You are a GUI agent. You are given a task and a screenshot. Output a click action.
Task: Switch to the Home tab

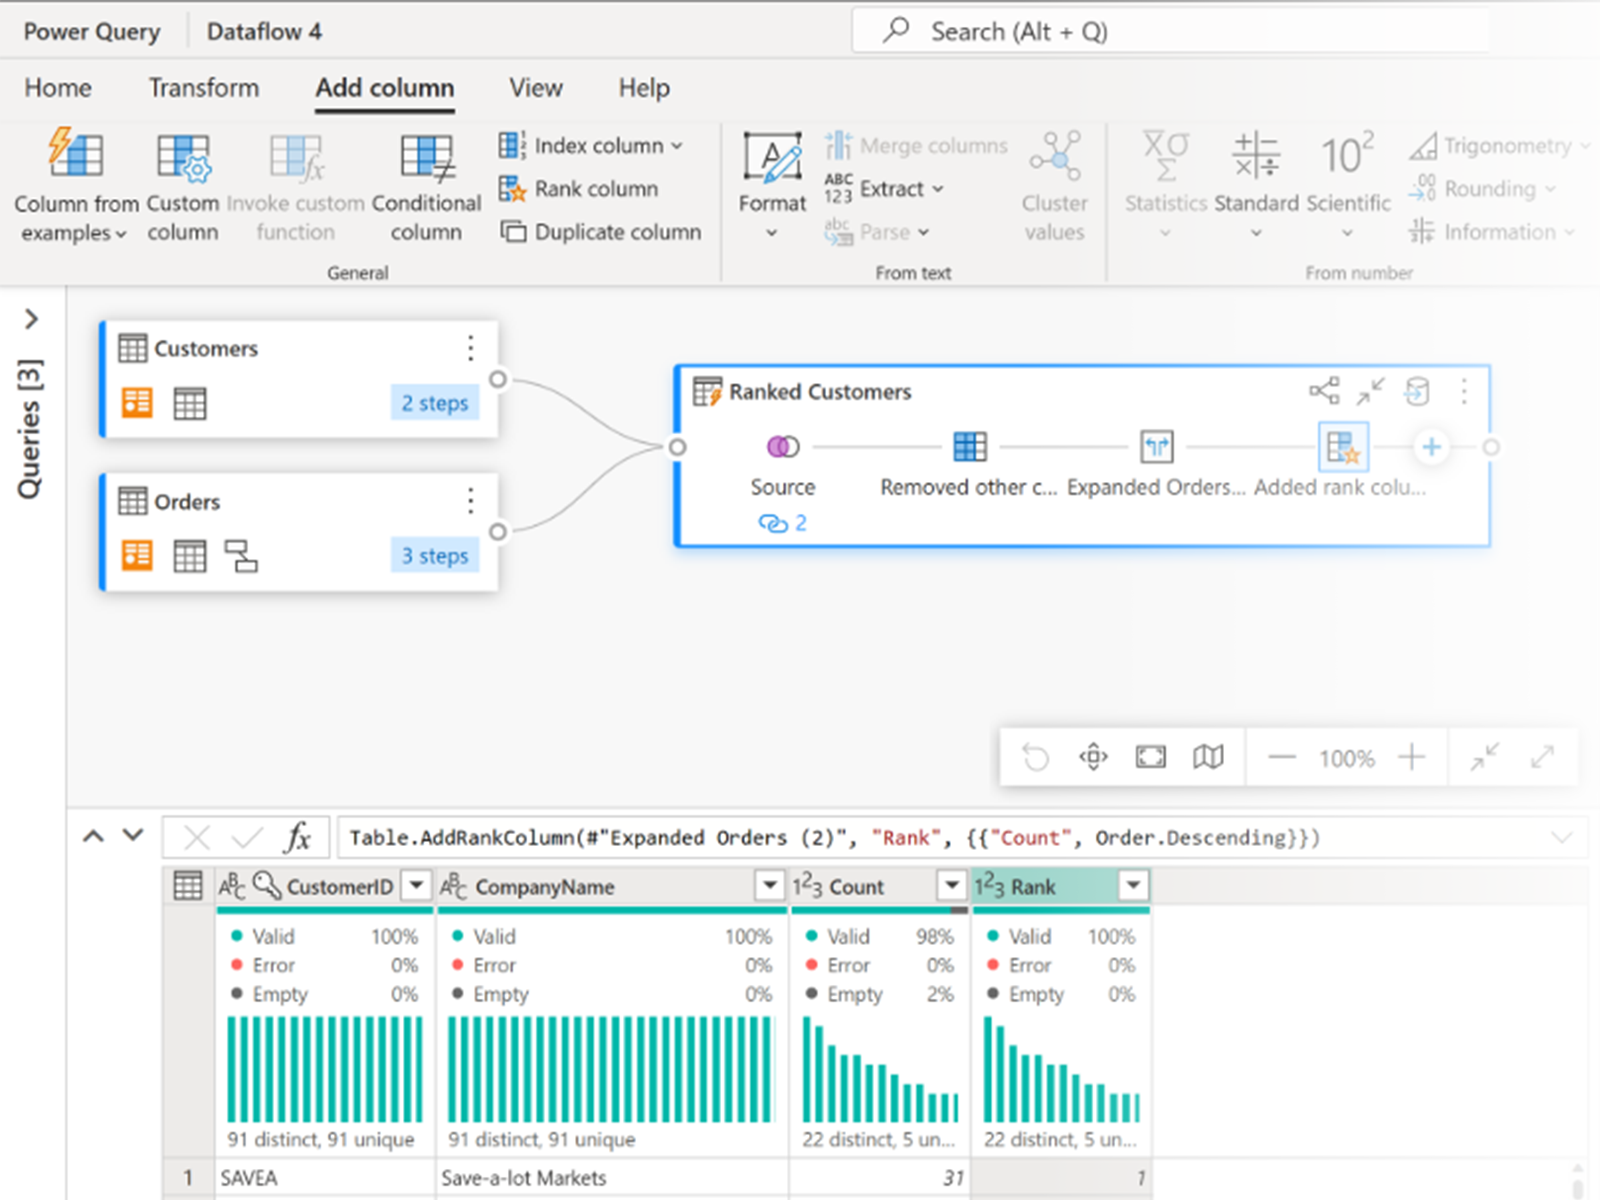coord(58,88)
